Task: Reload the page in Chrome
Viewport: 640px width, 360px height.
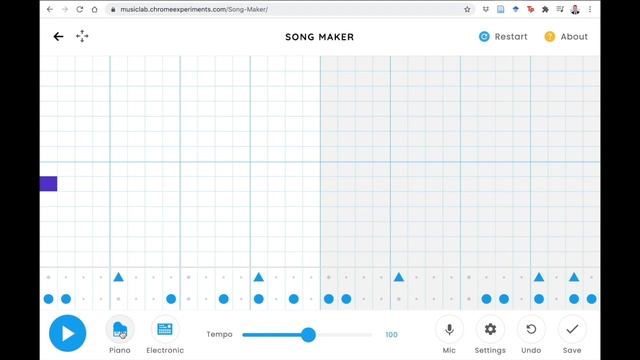Action: tap(80, 9)
